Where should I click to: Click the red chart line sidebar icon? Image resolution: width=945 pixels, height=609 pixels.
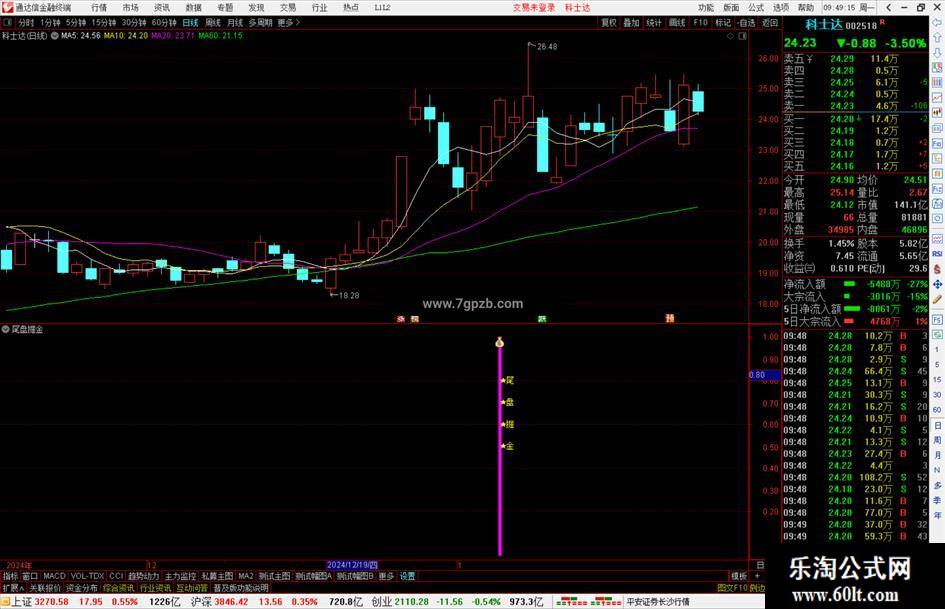(x=937, y=98)
